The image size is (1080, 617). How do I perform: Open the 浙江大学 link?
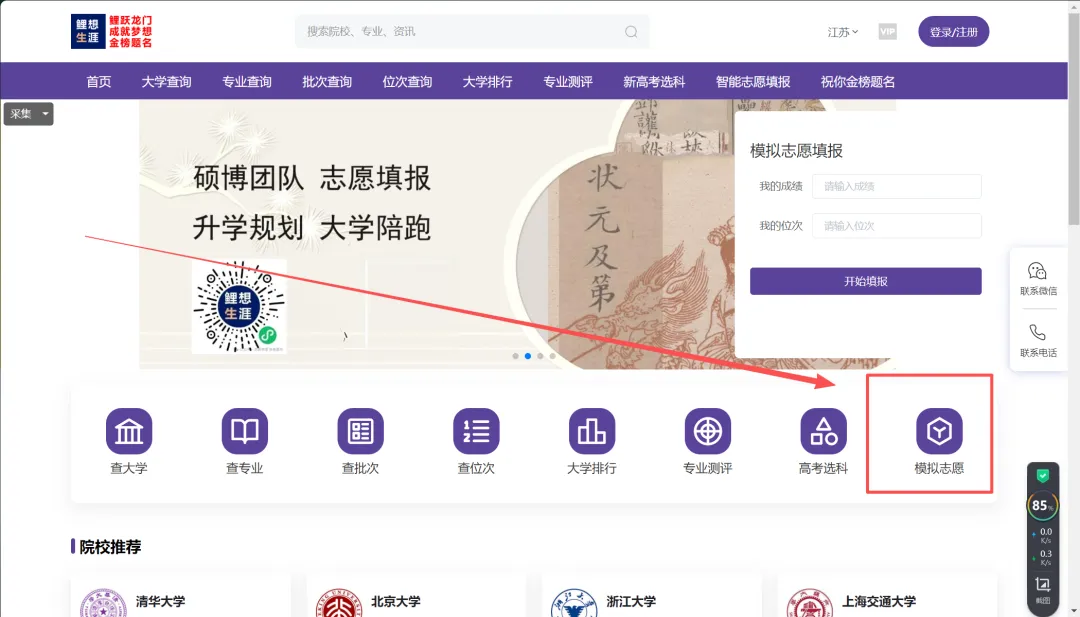[x=632, y=601]
